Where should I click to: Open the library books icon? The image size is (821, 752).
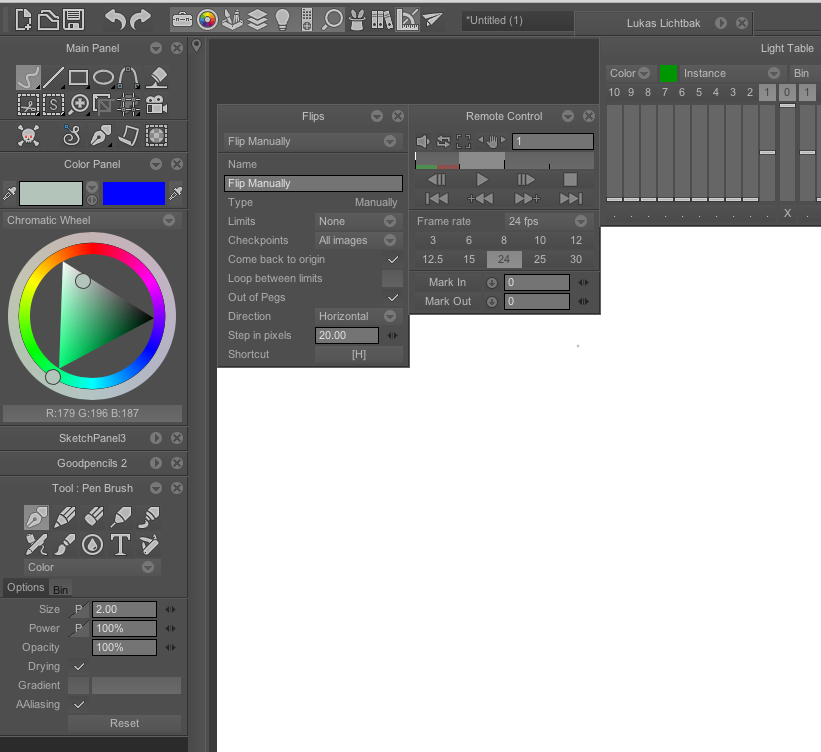(x=382, y=20)
